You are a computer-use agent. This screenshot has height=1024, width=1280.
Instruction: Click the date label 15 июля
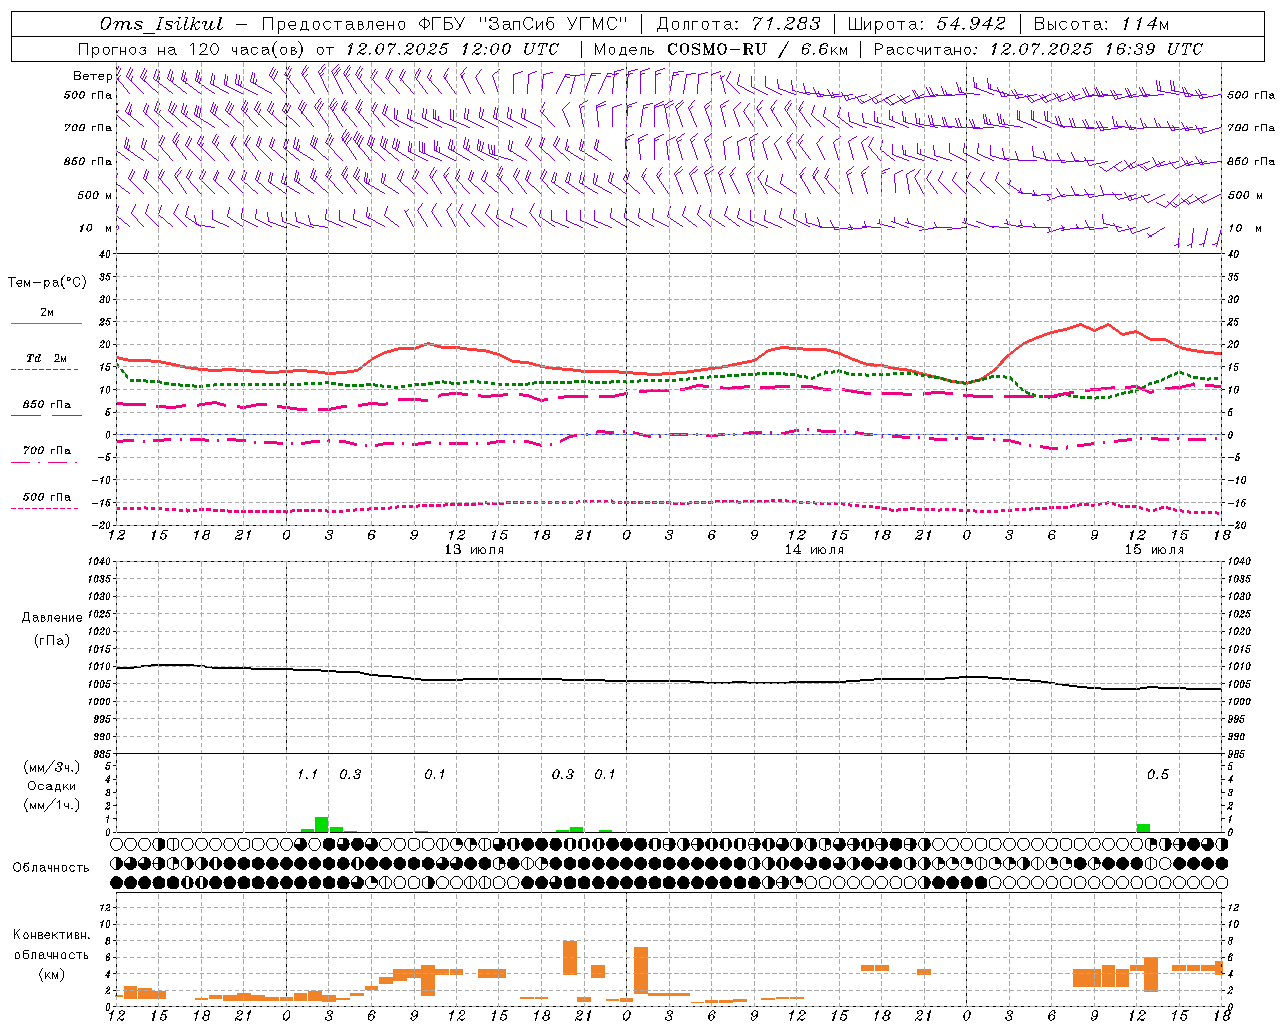[x=1154, y=550]
